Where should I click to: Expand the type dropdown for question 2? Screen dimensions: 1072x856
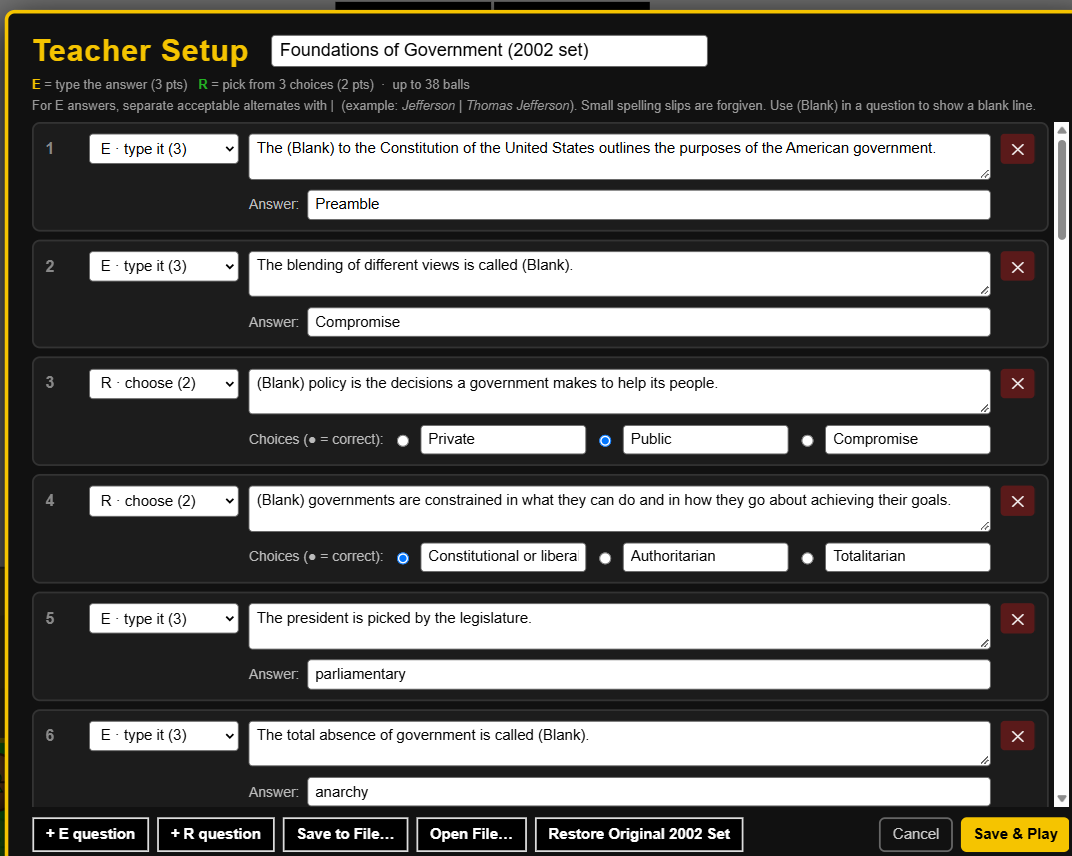click(x=163, y=266)
